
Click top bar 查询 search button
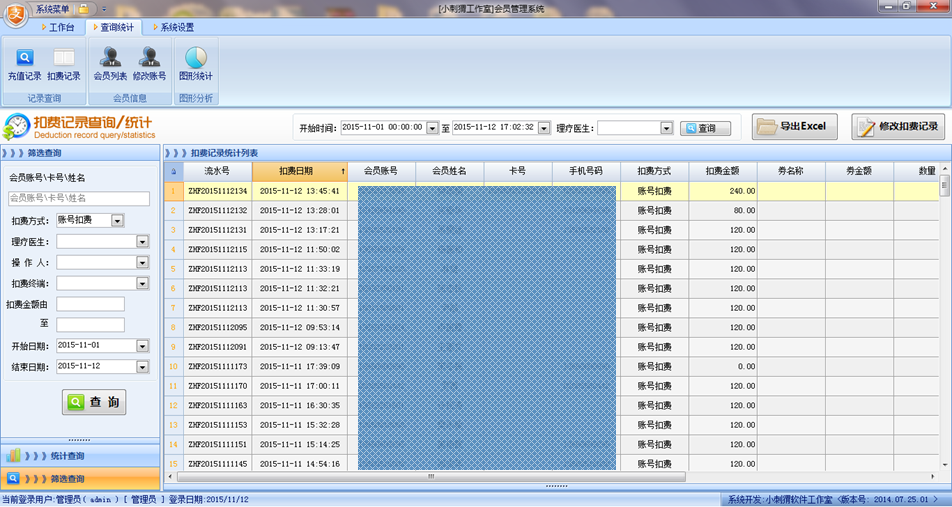click(x=705, y=128)
